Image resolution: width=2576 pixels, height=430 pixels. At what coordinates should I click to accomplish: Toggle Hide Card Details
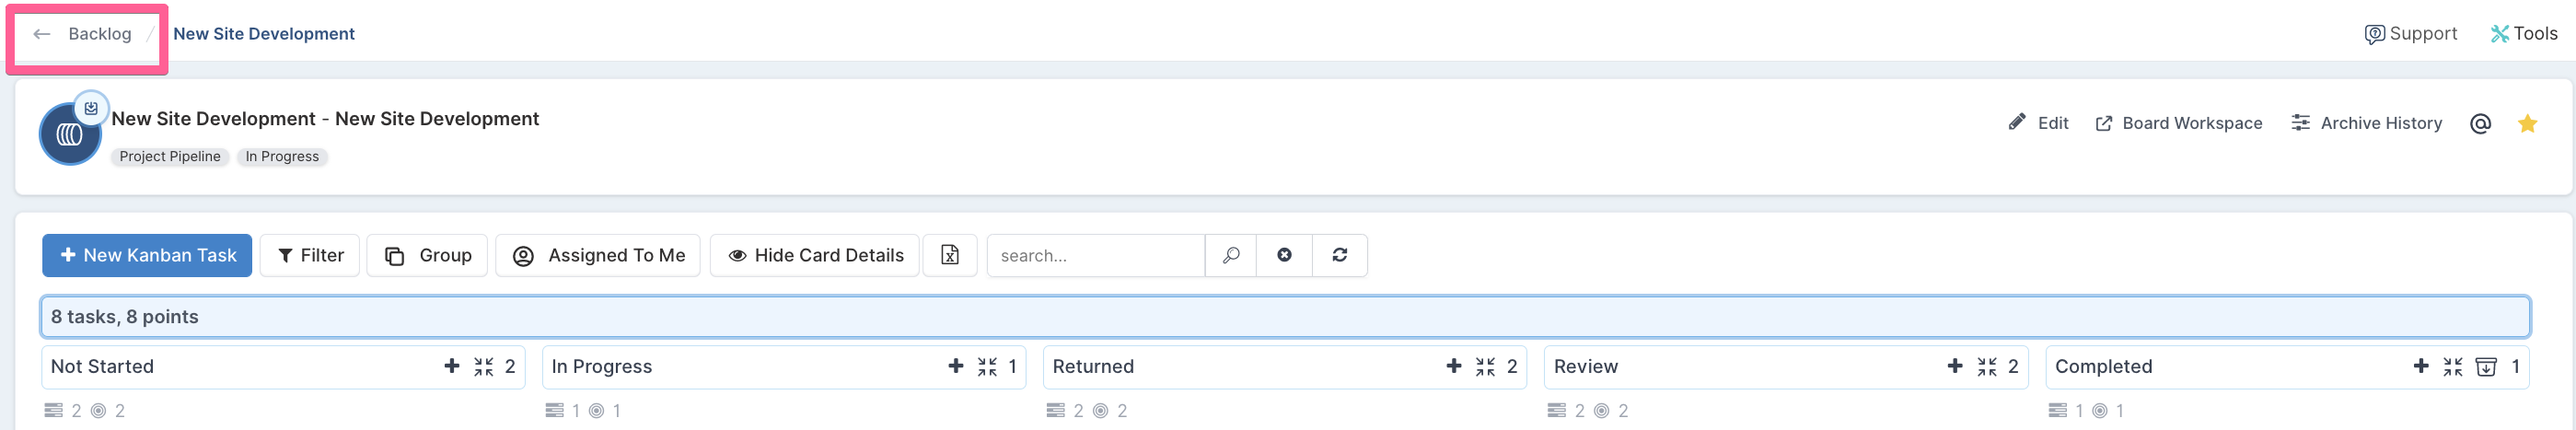pos(814,255)
